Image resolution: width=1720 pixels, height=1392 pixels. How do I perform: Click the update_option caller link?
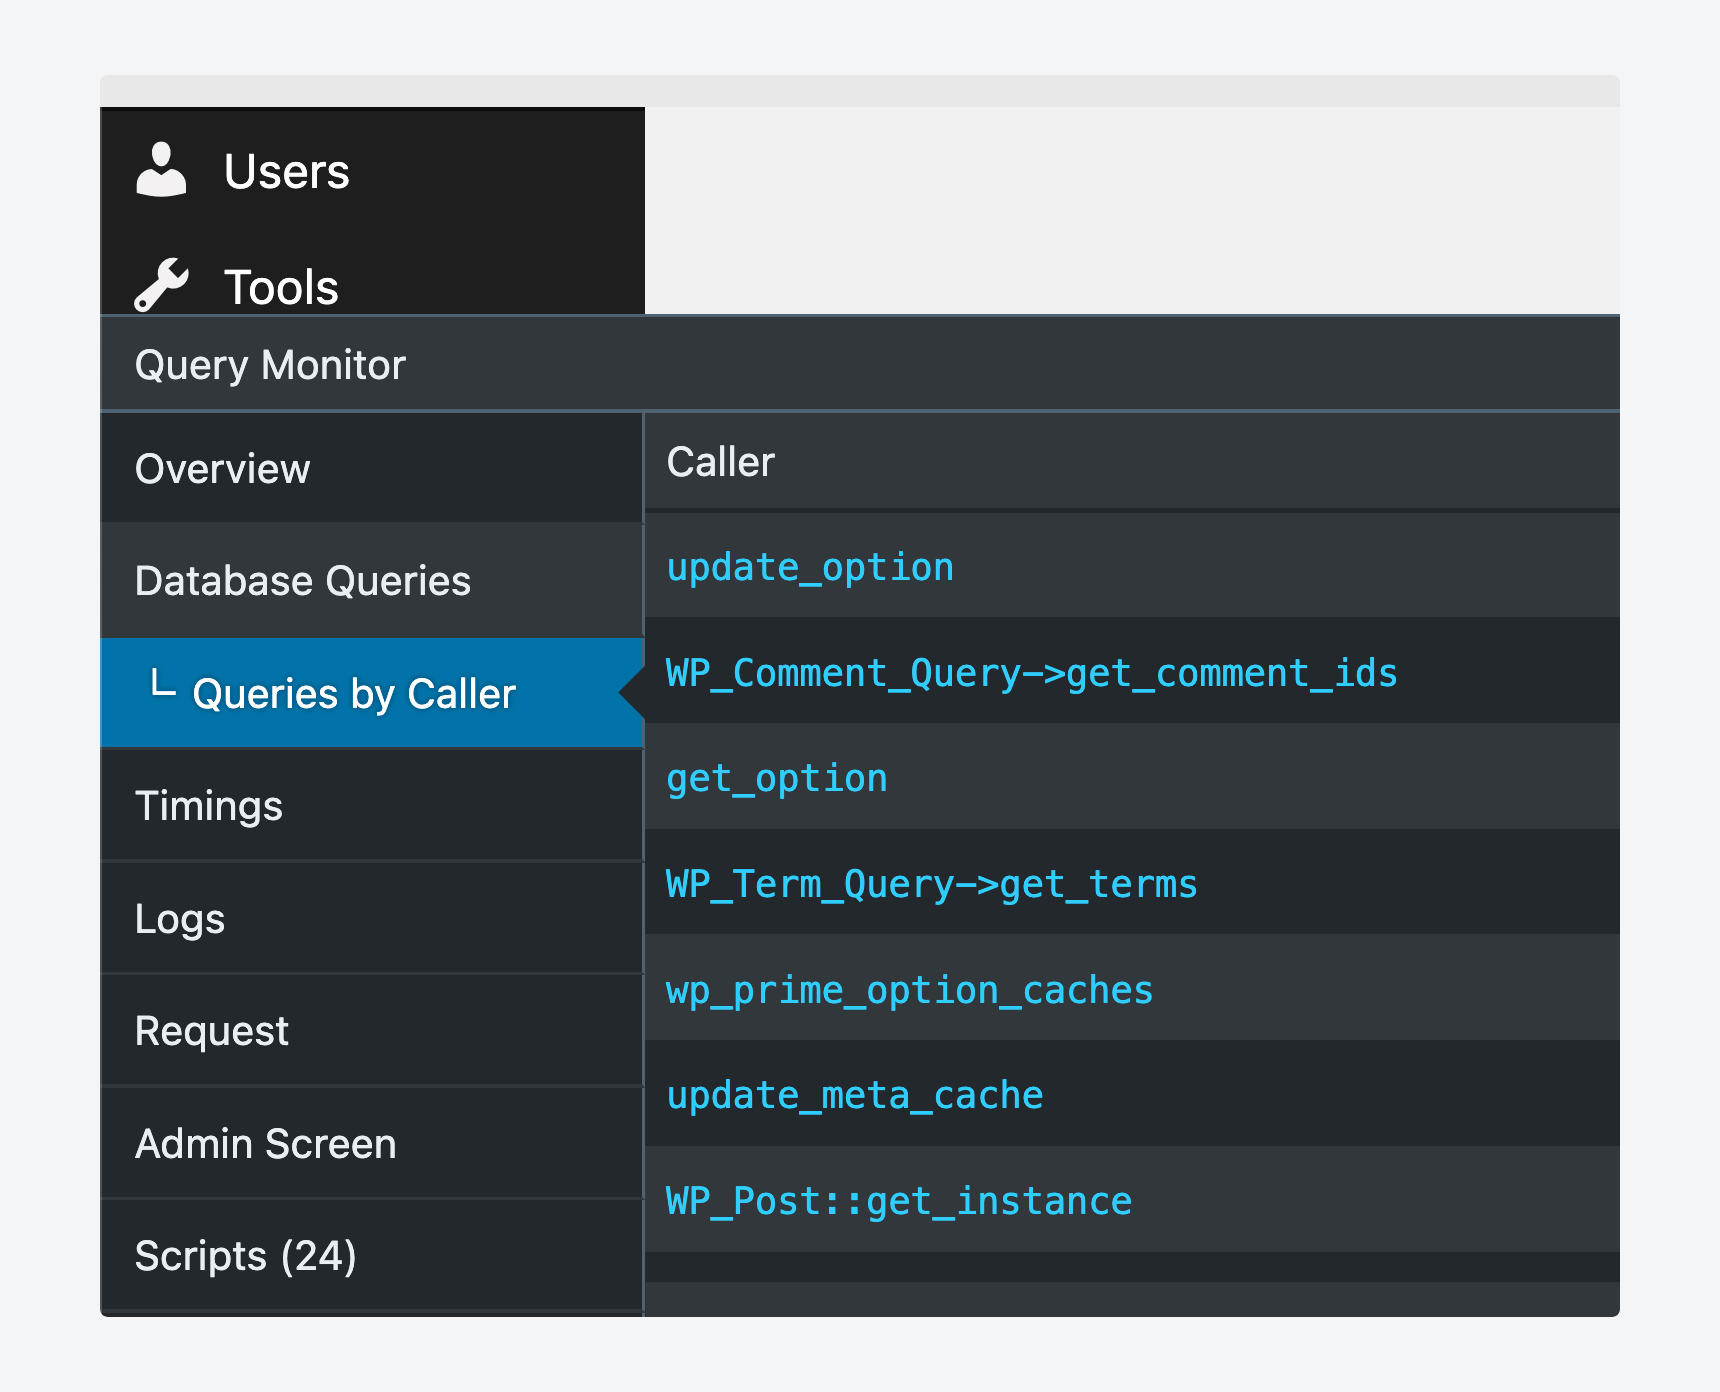pos(809,566)
